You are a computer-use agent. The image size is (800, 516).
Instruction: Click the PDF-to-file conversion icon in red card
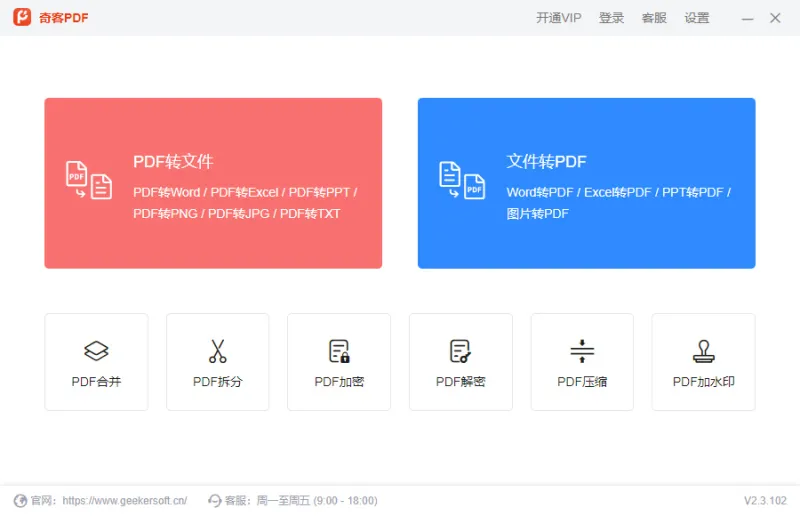click(89, 180)
